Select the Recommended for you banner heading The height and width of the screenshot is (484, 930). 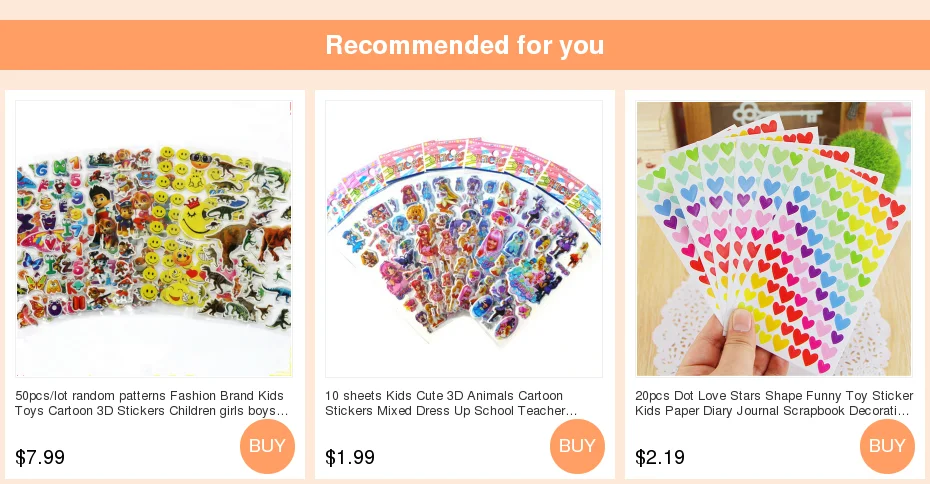pos(465,45)
